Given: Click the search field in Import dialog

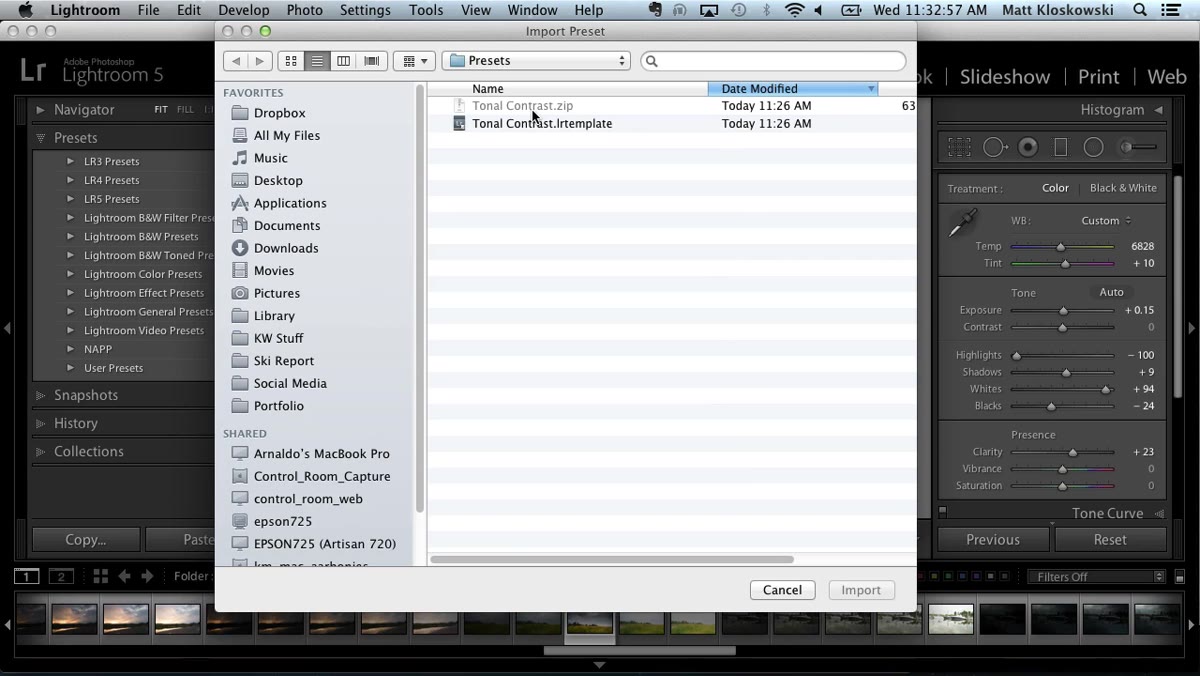Looking at the screenshot, I should coord(773,61).
